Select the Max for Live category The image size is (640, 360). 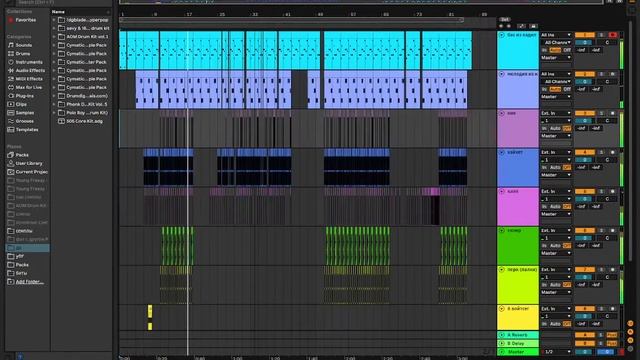tap(29, 87)
